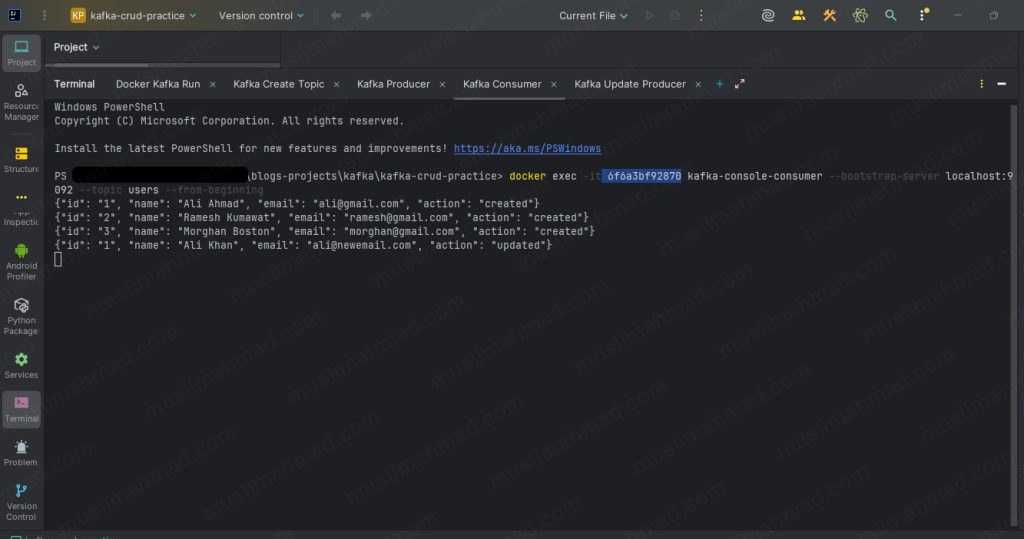Hide the terminal tool window
Viewport: 1024px width, 539px height.
tap(1002, 84)
